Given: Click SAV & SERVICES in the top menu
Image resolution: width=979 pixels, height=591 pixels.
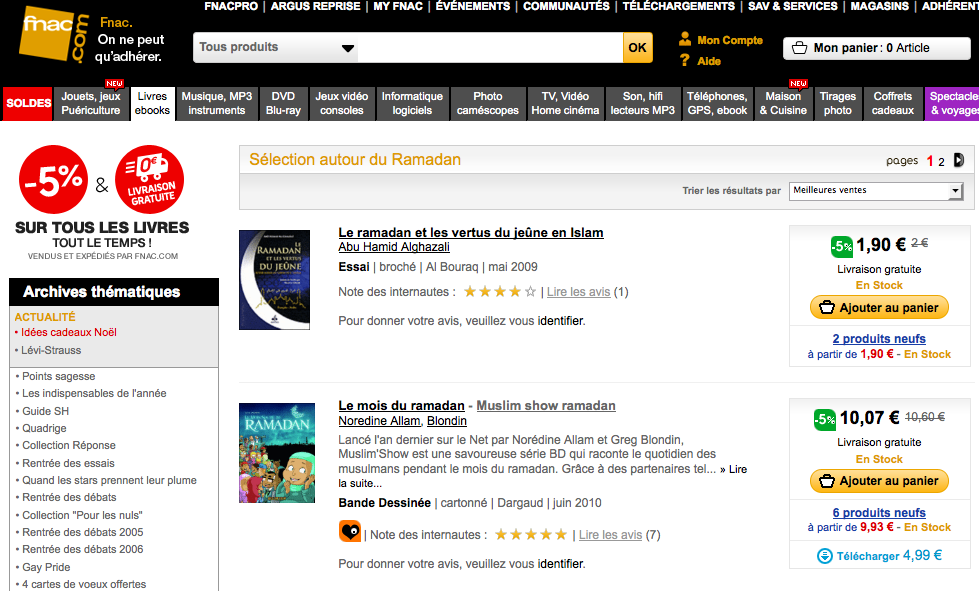Looking at the screenshot, I should pos(793,6).
